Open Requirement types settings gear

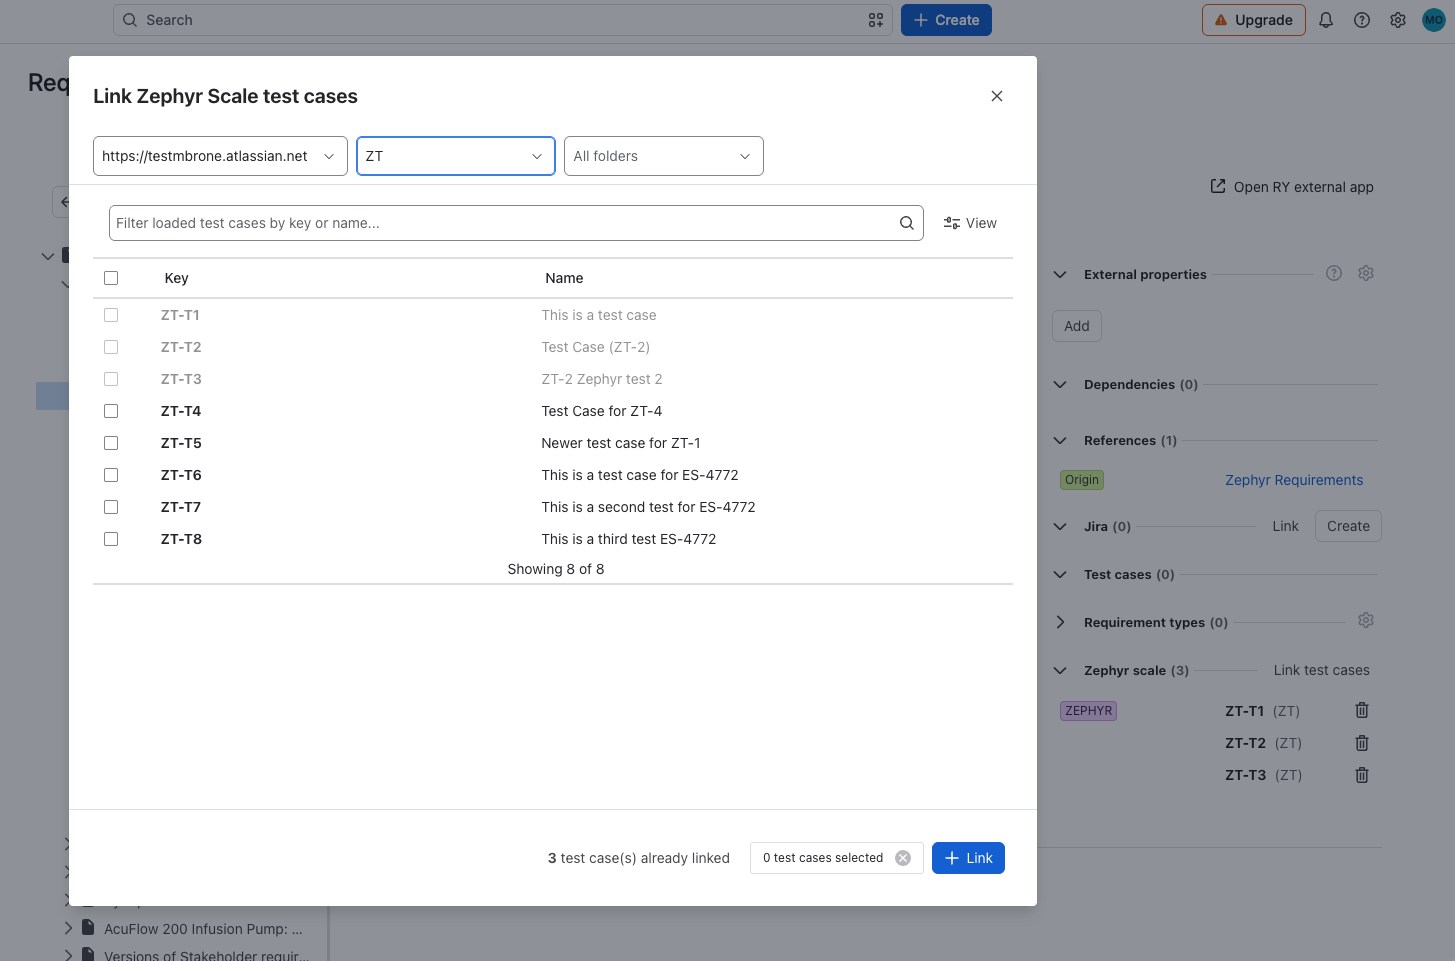pyautogui.click(x=1366, y=621)
